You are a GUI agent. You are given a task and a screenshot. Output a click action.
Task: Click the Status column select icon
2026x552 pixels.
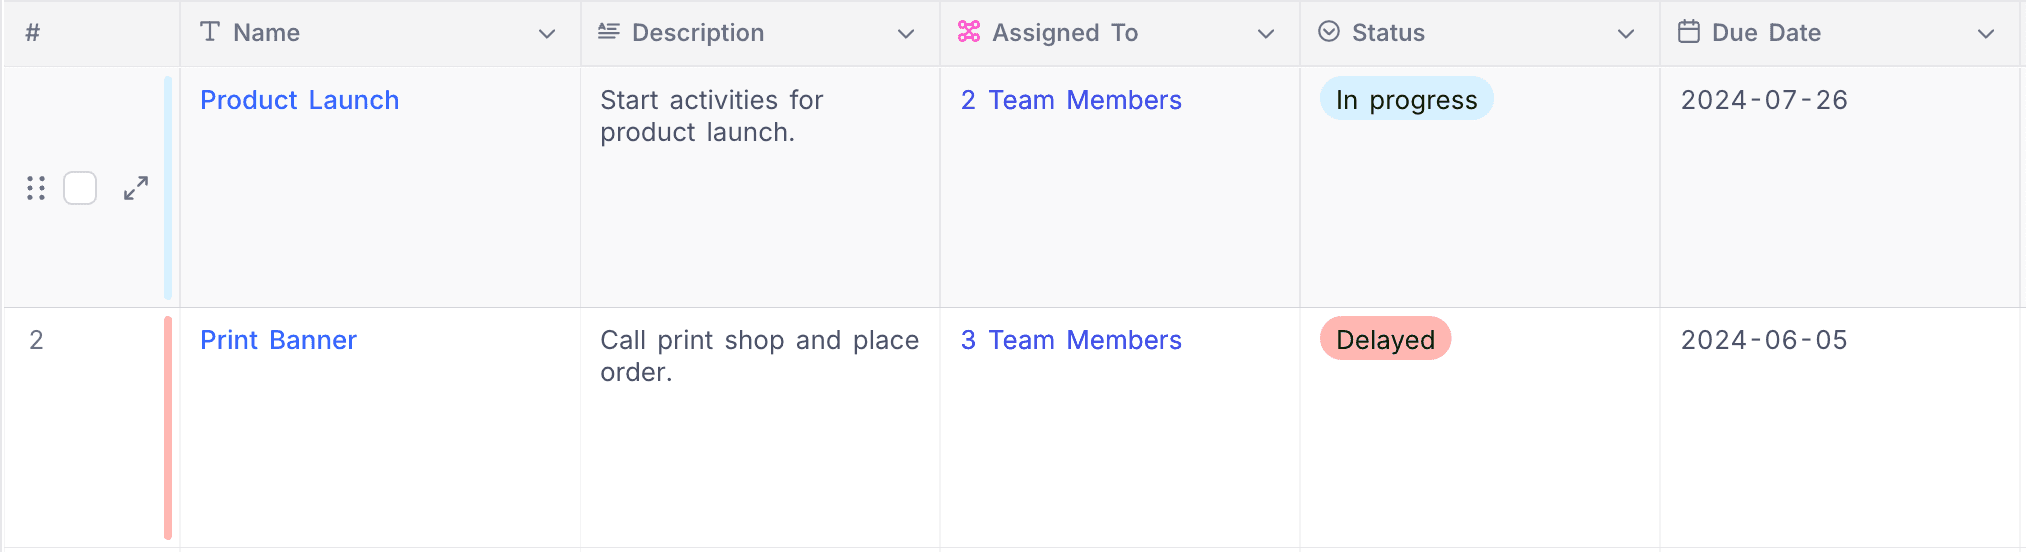[1329, 32]
